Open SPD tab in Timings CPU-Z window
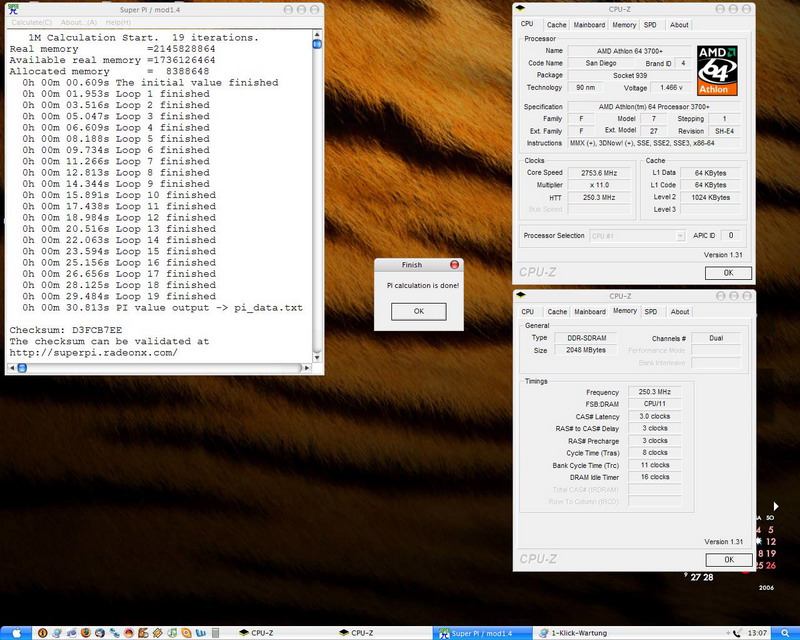 651,311
